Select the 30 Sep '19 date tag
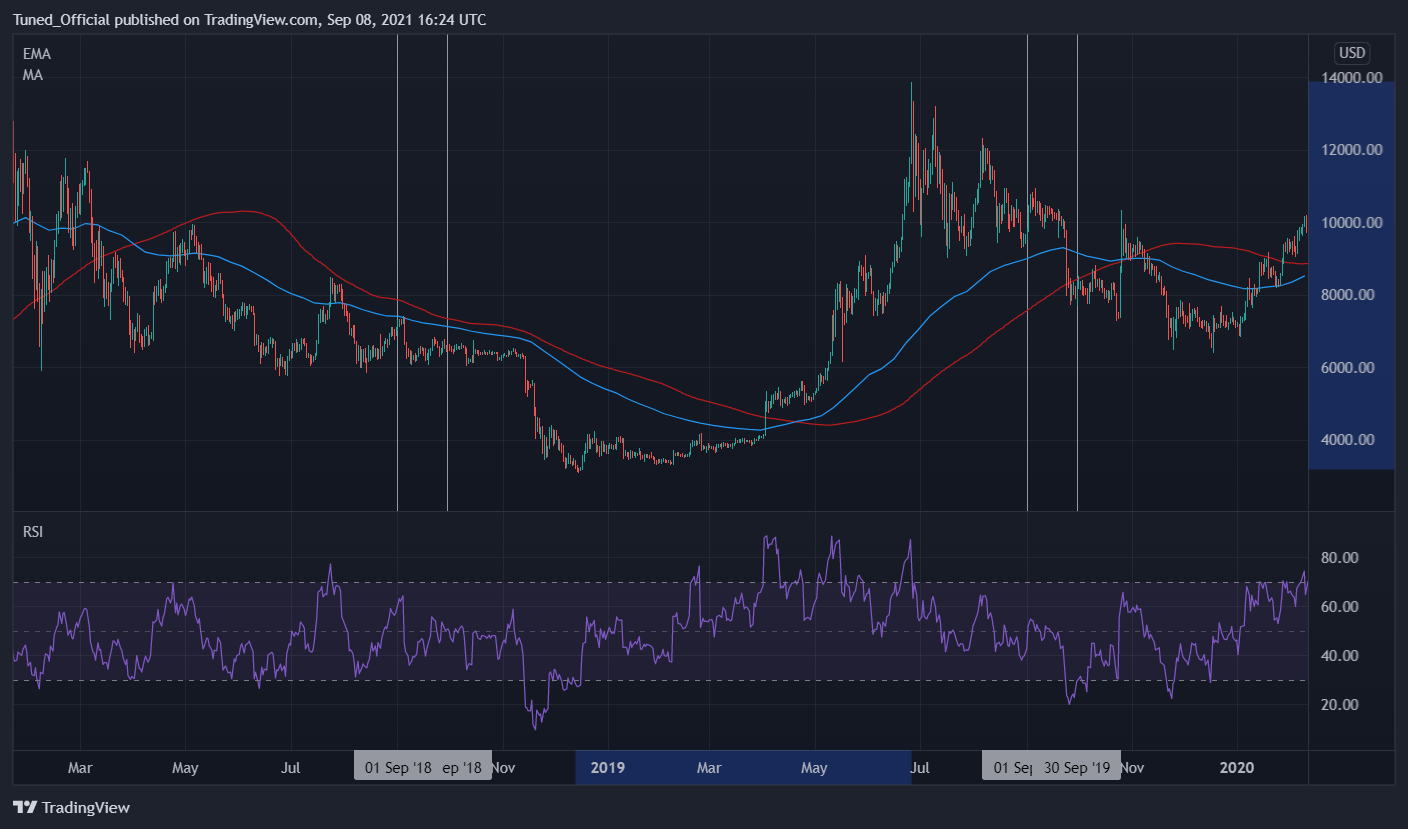1408x829 pixels. [1077, 768]
